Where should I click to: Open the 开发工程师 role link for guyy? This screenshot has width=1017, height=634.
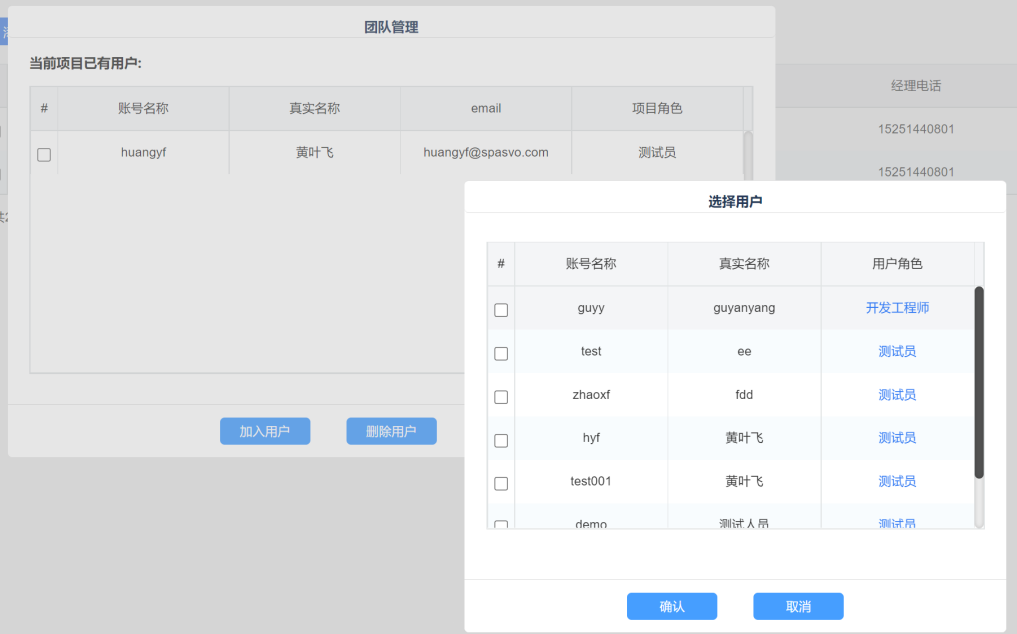pos(897,308)
